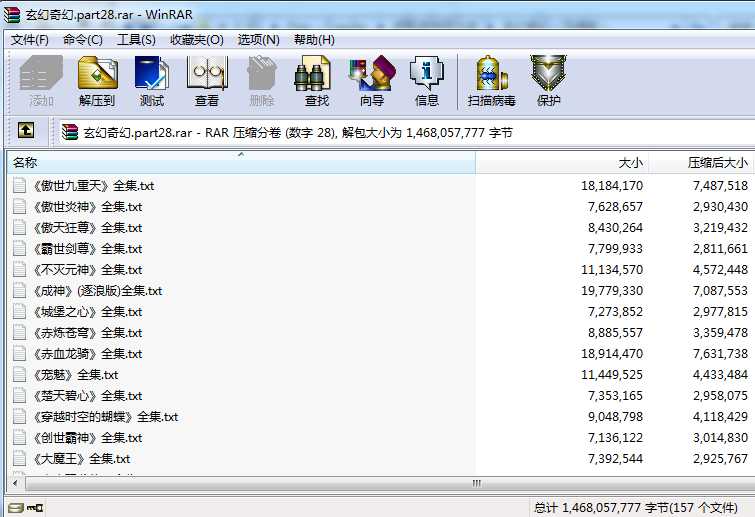755x517 pixels.
Task: Click the archive icon in the address bar
Action: pyautogui.click(x=70, y=132)
